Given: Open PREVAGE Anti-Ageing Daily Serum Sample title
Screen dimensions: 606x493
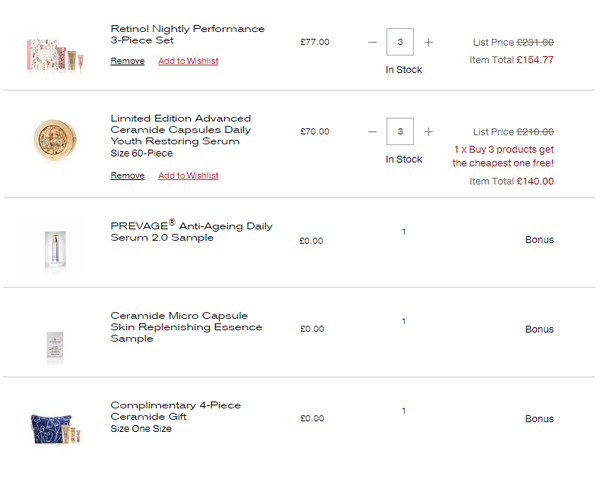Looking at the screenshot, I should point(191,231).
